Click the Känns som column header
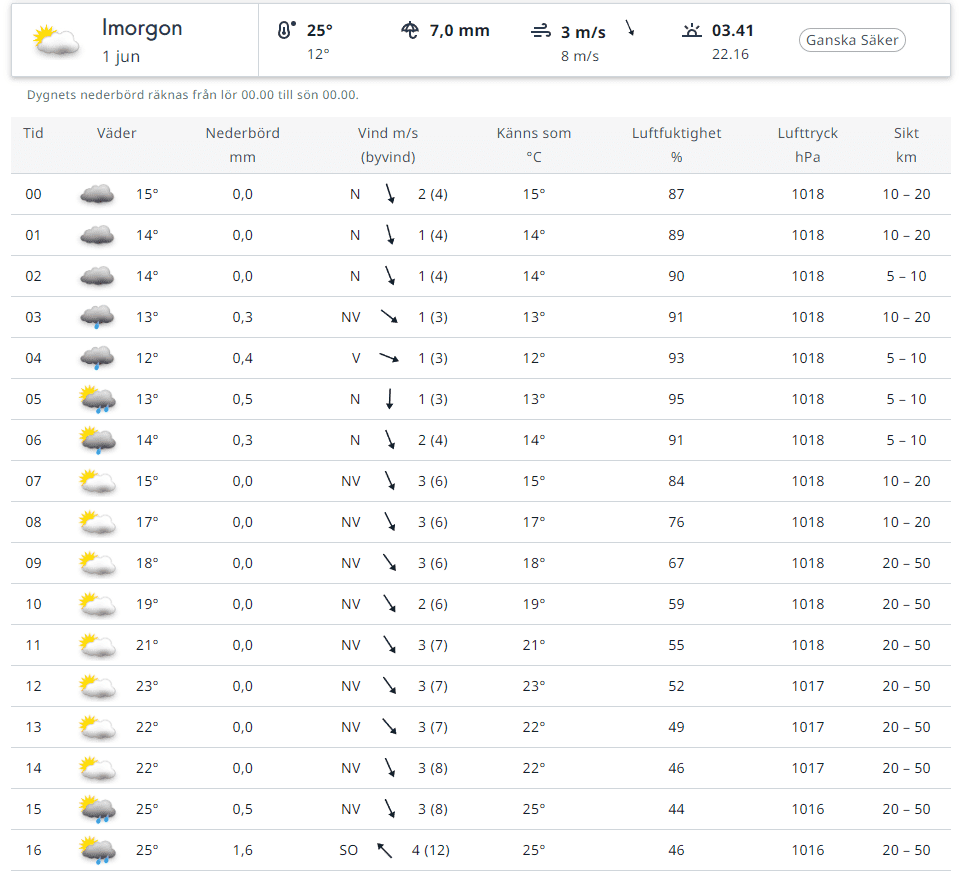Image resolution: width=959 pixels, height=873 pixels. tap(534, 145)
